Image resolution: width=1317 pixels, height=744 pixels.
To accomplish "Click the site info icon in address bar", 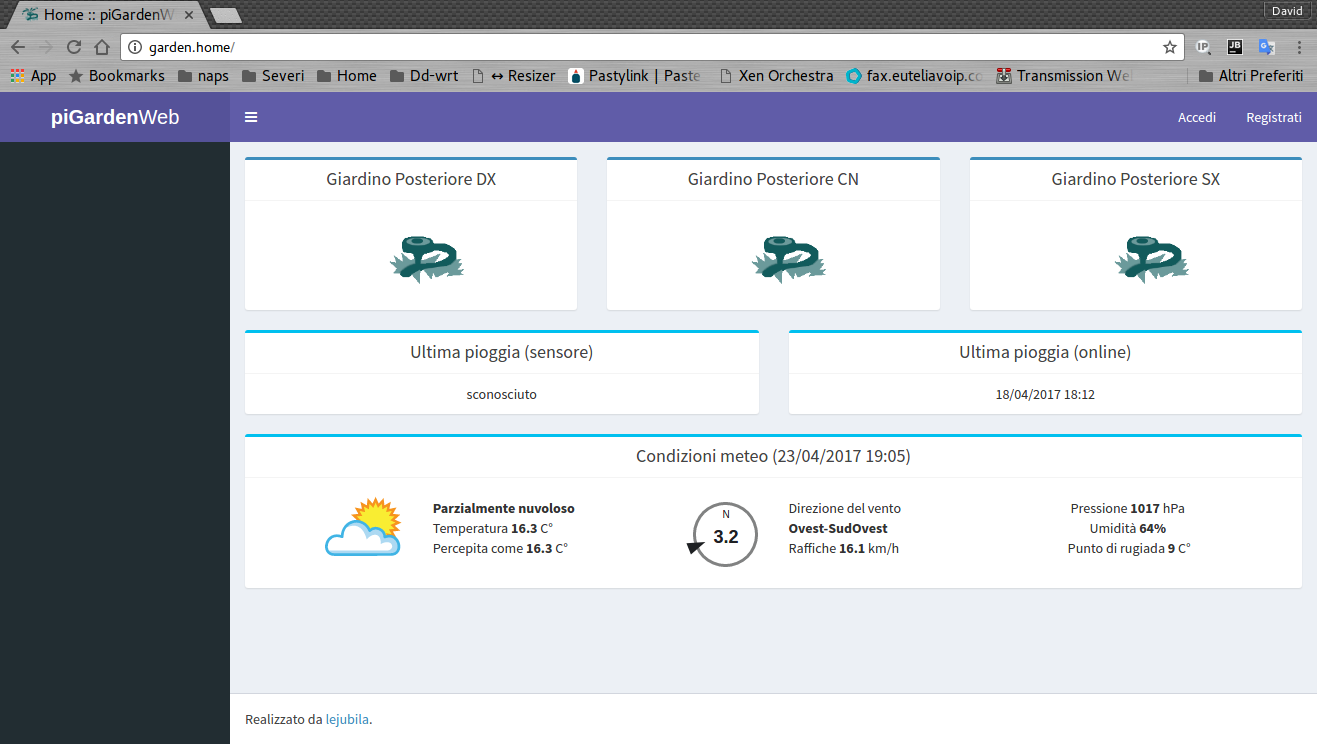I will click(x=136, y=47).
